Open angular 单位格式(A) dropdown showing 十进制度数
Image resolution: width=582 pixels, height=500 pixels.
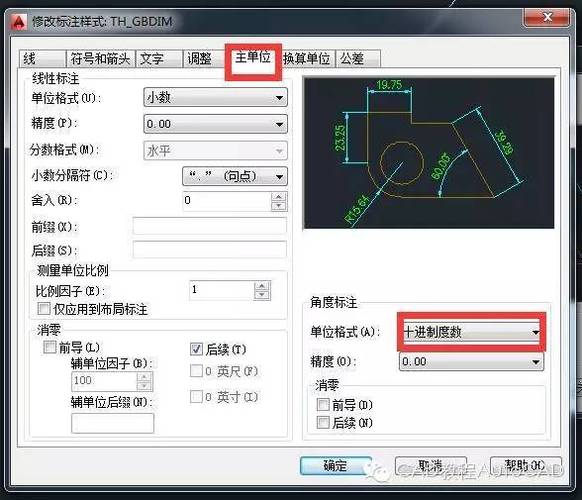pyautogui.click(x=471, y=332)
